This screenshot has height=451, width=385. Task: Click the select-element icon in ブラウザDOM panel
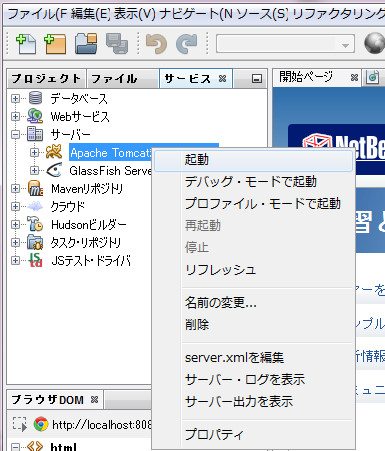pyautogui.click(x=20, y=424)
